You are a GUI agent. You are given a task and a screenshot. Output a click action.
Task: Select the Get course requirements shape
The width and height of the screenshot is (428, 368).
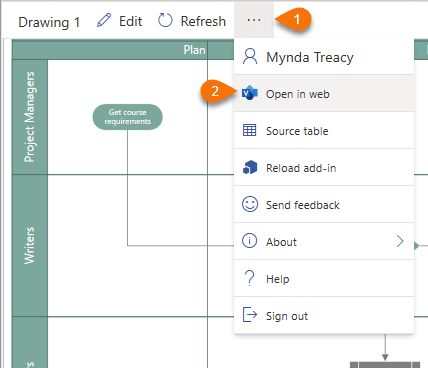pos(128,117)
